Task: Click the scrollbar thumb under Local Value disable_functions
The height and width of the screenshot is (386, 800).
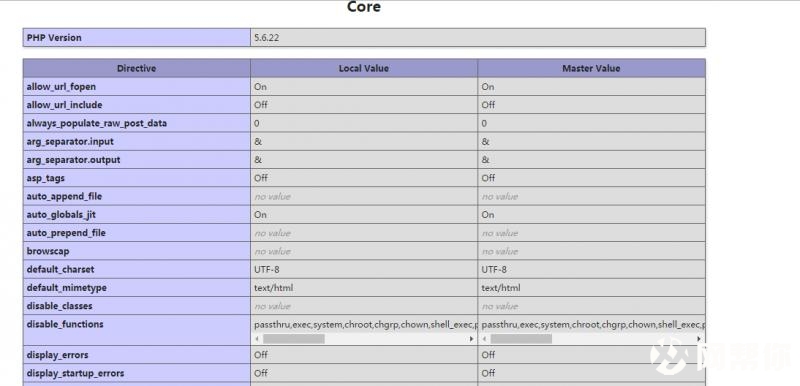Action: click(x=294, y=339)
